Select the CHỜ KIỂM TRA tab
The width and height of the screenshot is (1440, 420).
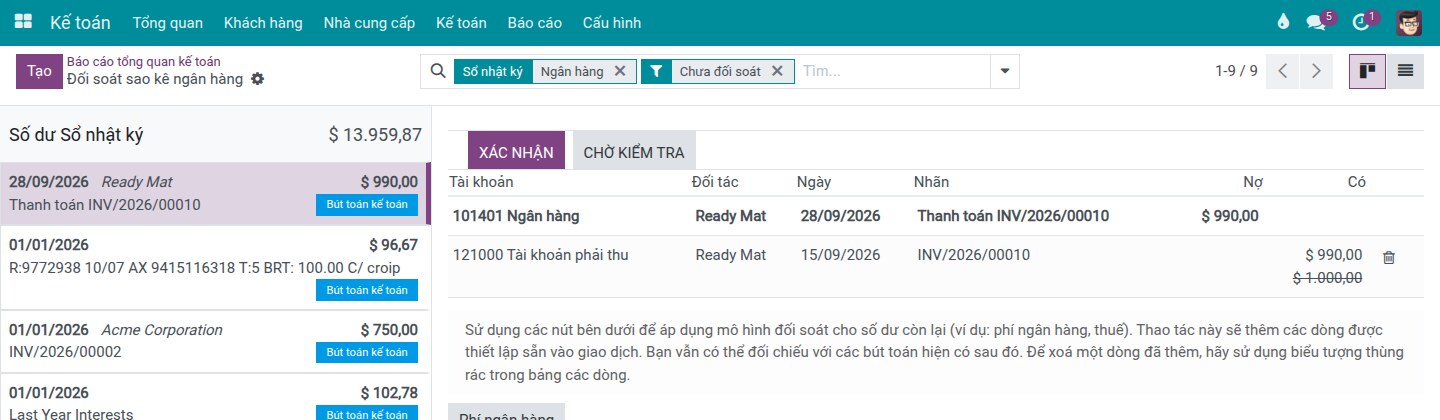634,153
